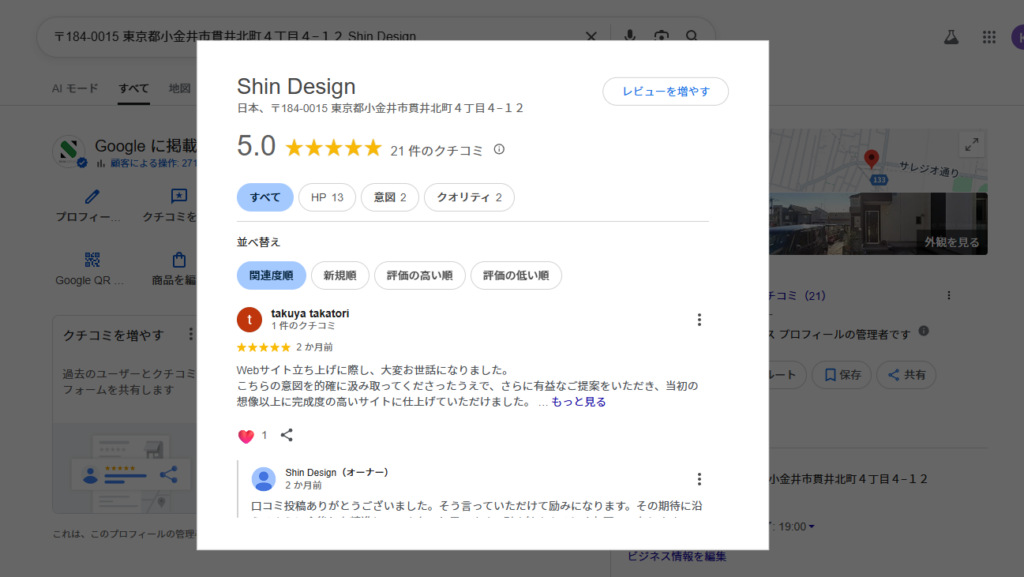Sort reviews by 評価の高い順
This screenshot has height=577, width=1024.
(419, 275)
